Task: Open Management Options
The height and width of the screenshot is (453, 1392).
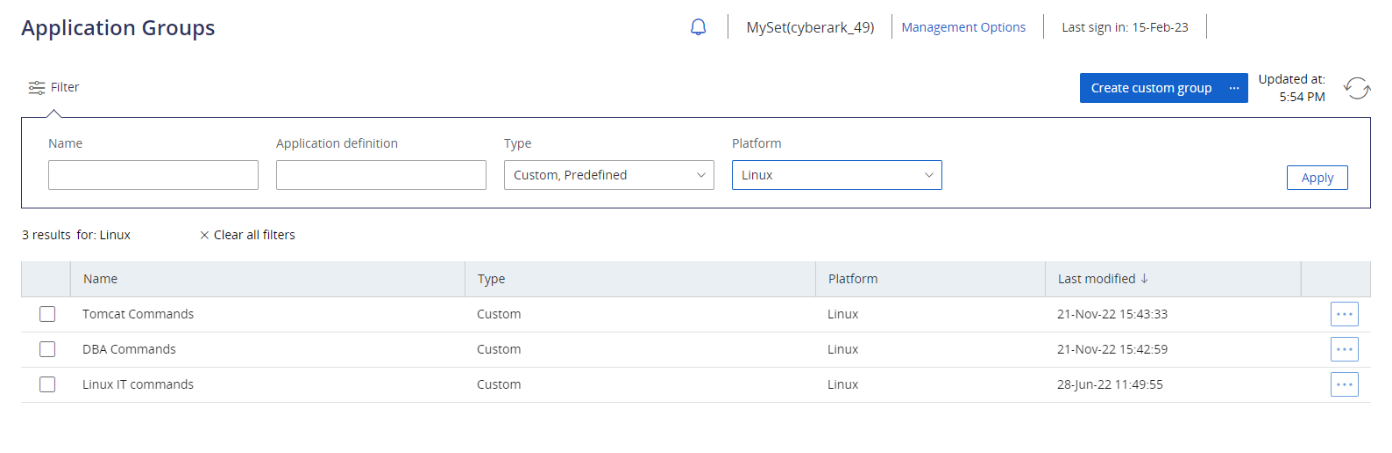Action: (963, 28)
